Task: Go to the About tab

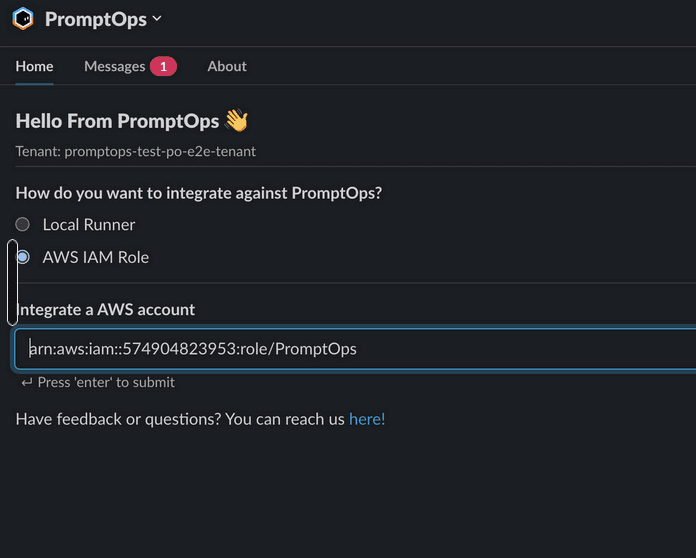Action: point(227,66)
